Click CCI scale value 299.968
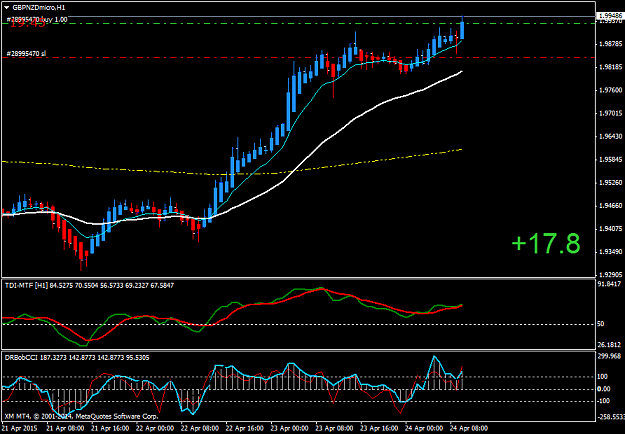The width and height of the screenshot is (625, 434). pyautogui.click(x=609, y=356)
